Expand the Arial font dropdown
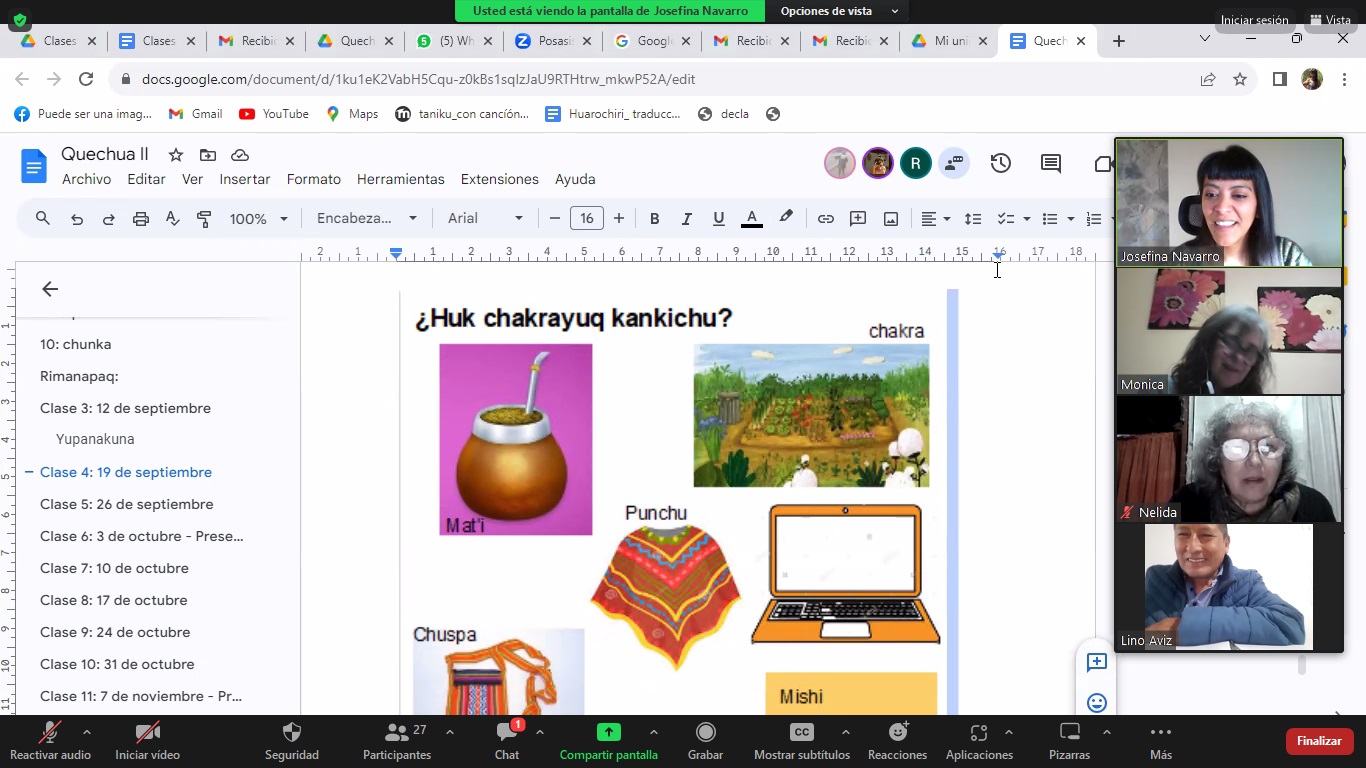This screenshot has height=768, width=1366. pos(485,218)
